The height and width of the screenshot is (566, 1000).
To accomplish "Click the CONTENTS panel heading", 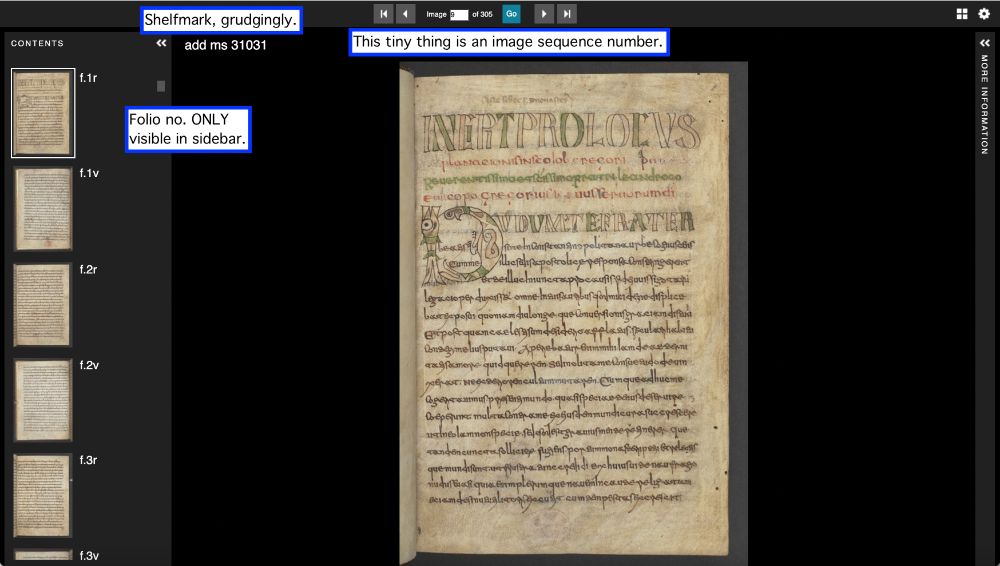I will (37, 43).
